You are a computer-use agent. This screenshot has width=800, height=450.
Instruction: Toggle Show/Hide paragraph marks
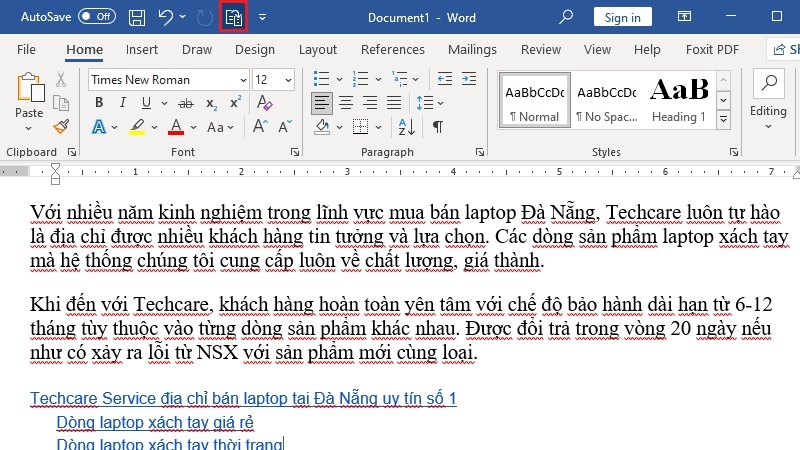coord(438,127)
